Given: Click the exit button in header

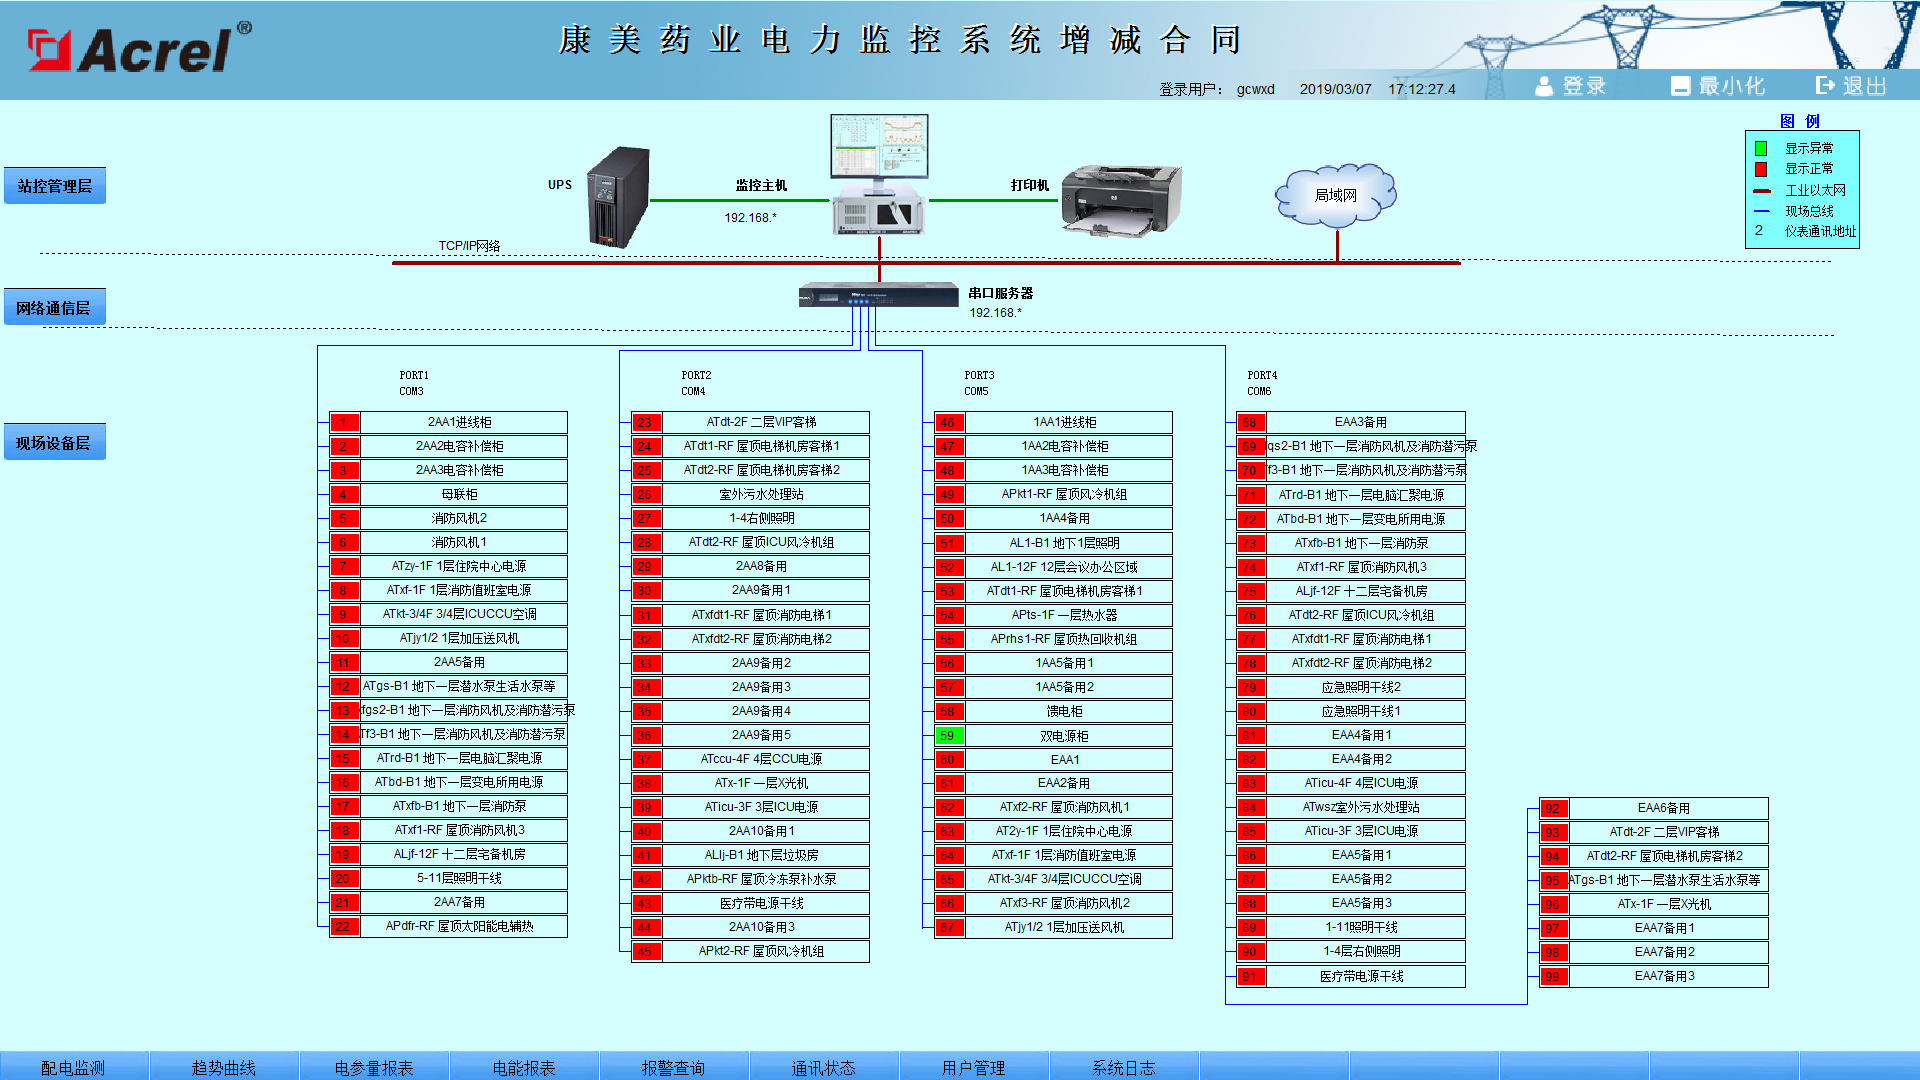Looking at the screenshot, I should pyautogui.click(x=1851, y=86).
